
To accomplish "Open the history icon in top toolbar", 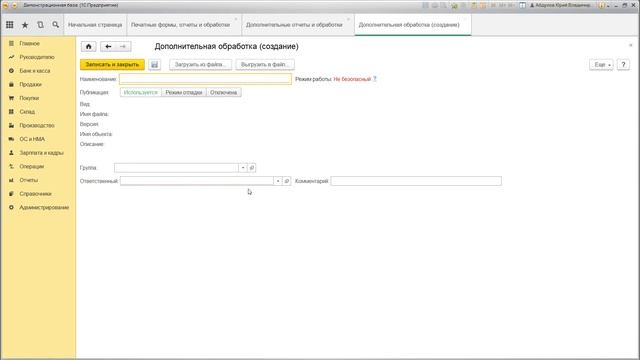I will (x=40, y=25).
